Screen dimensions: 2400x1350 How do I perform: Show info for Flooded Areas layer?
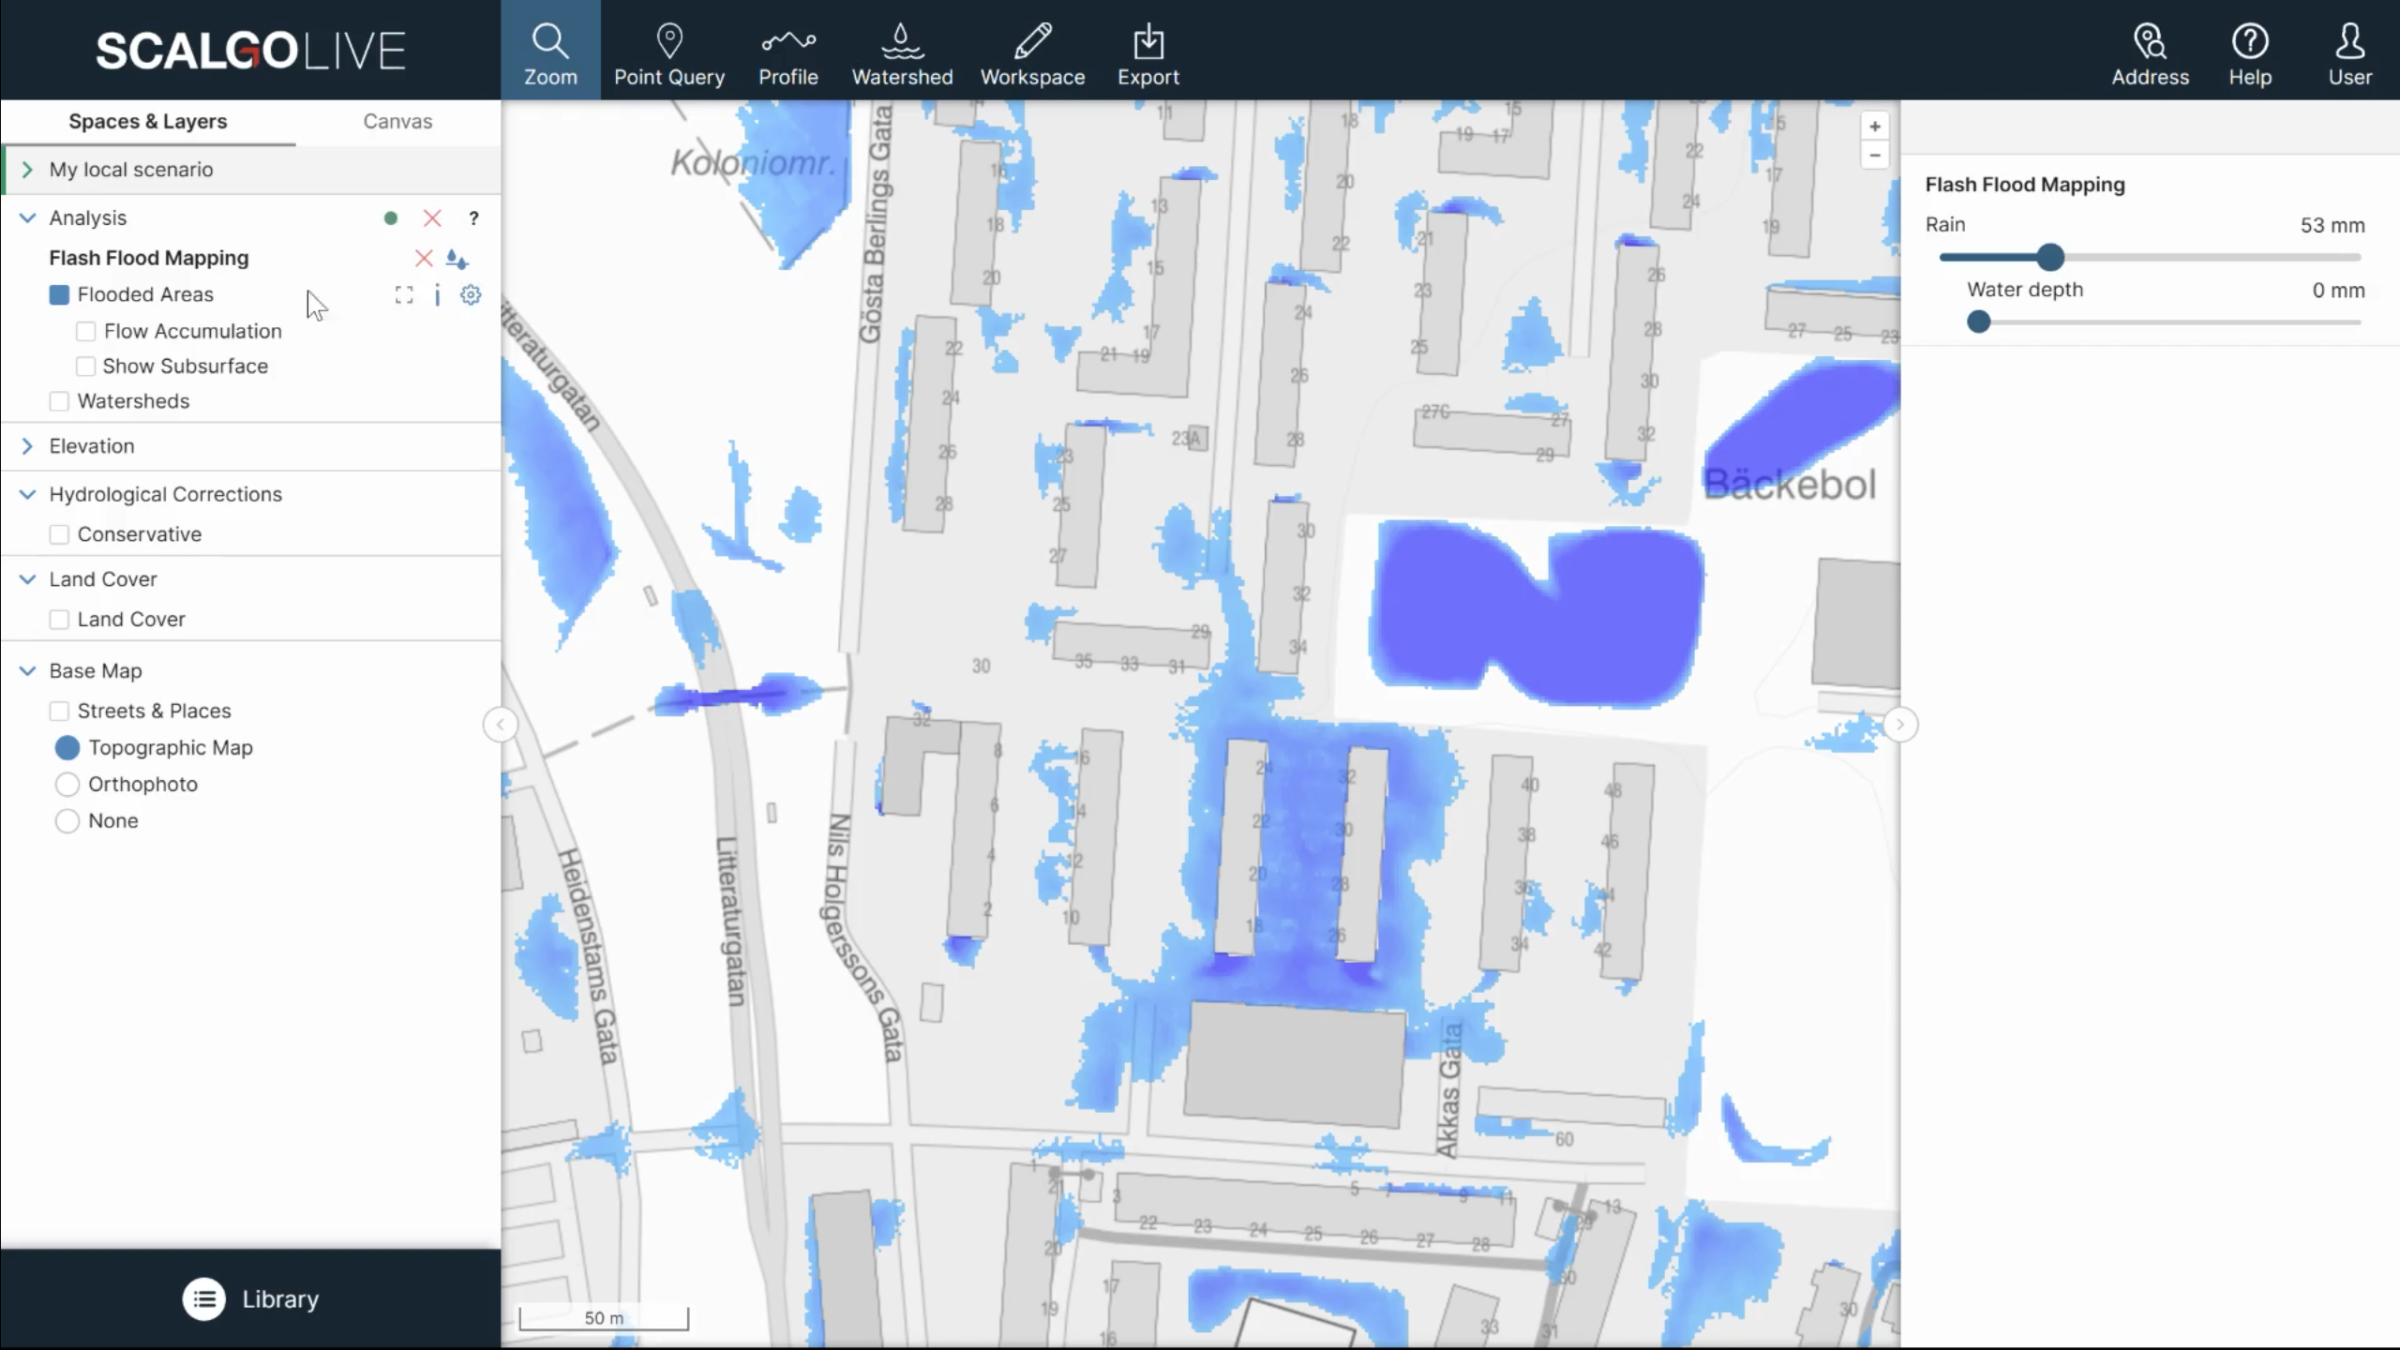point(437,295)
